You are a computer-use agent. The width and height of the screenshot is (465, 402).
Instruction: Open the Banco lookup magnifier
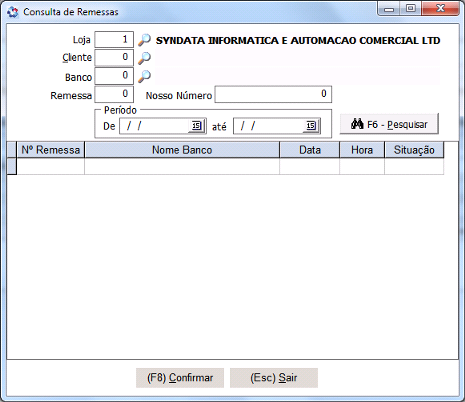(144, 76)
